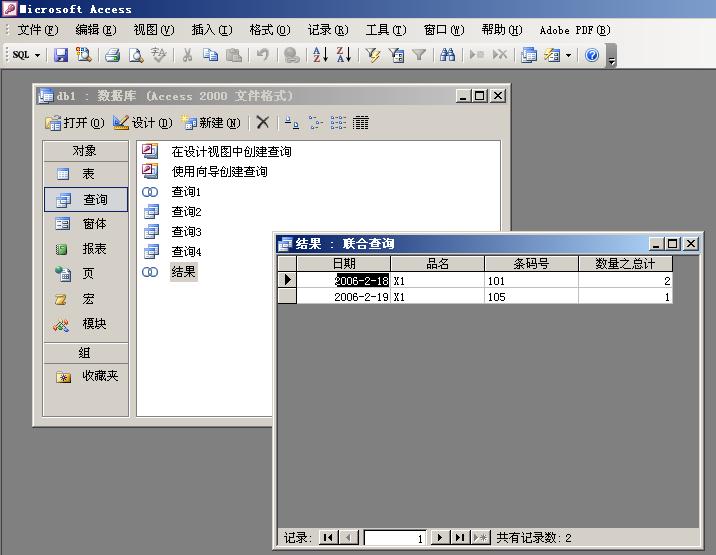Click the new record toolbar icon

(476, 55)
